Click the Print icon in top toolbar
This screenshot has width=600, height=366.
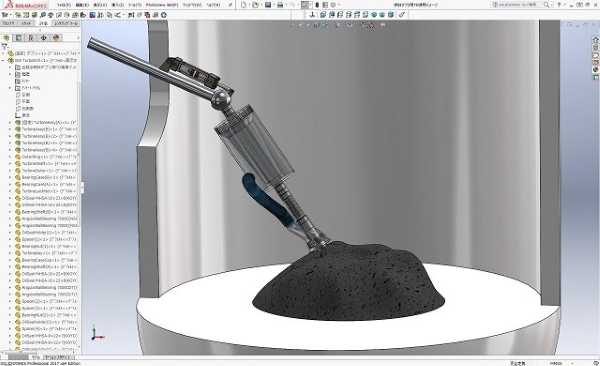click(280, 5)
